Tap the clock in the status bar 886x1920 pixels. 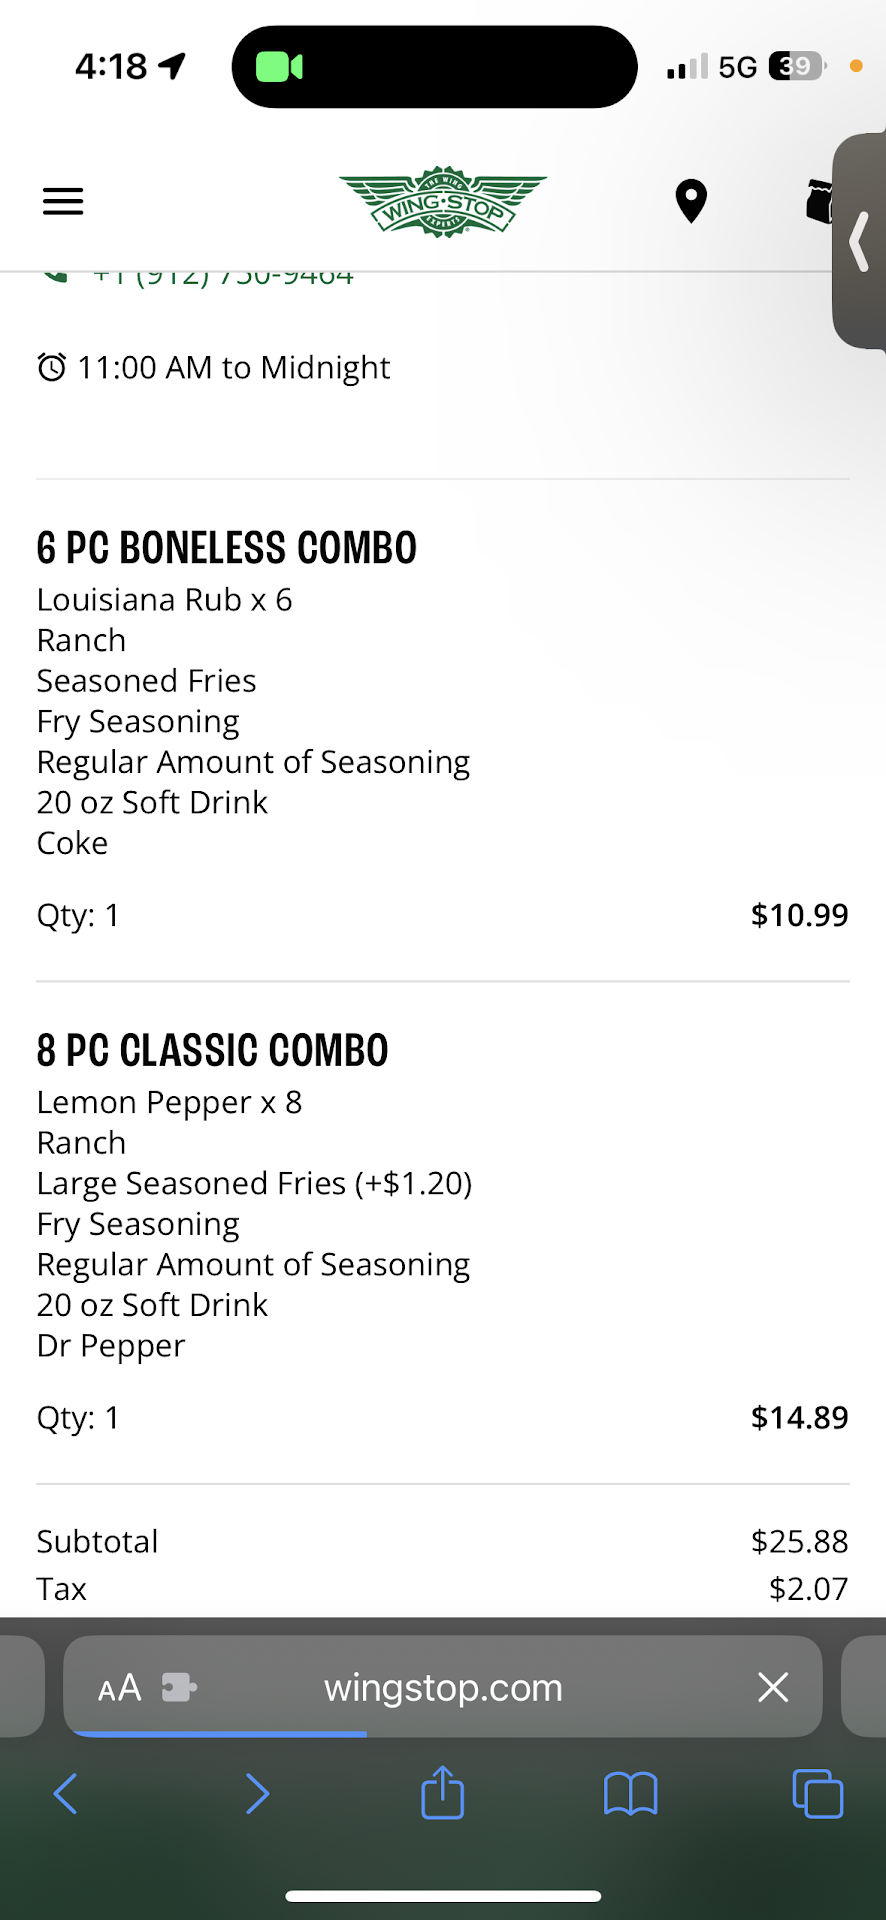[111, 67]
